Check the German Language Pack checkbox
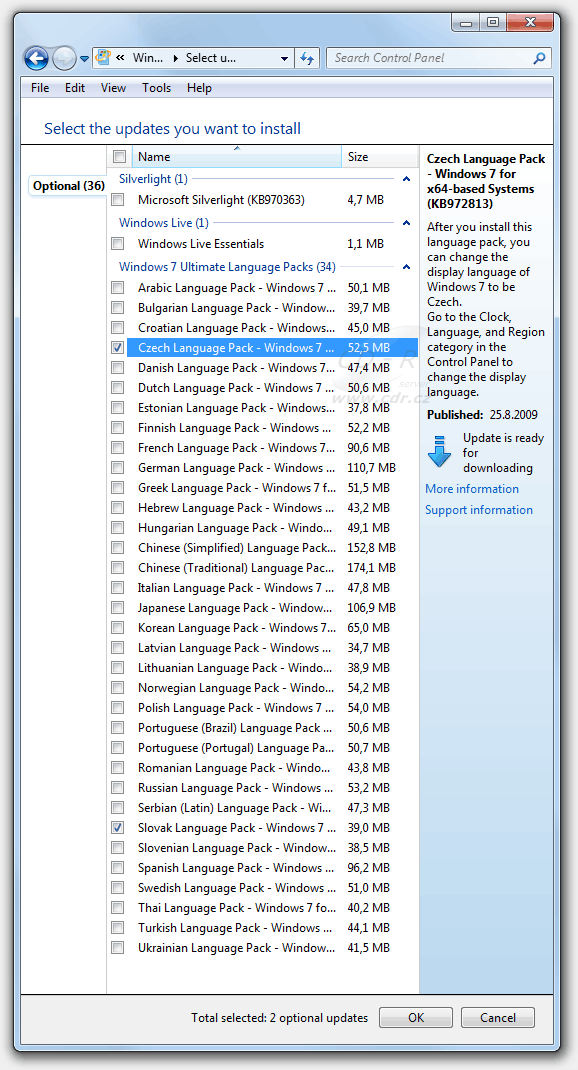Image resolution: width=578 pixels, height=1070 pixels. 118,467
